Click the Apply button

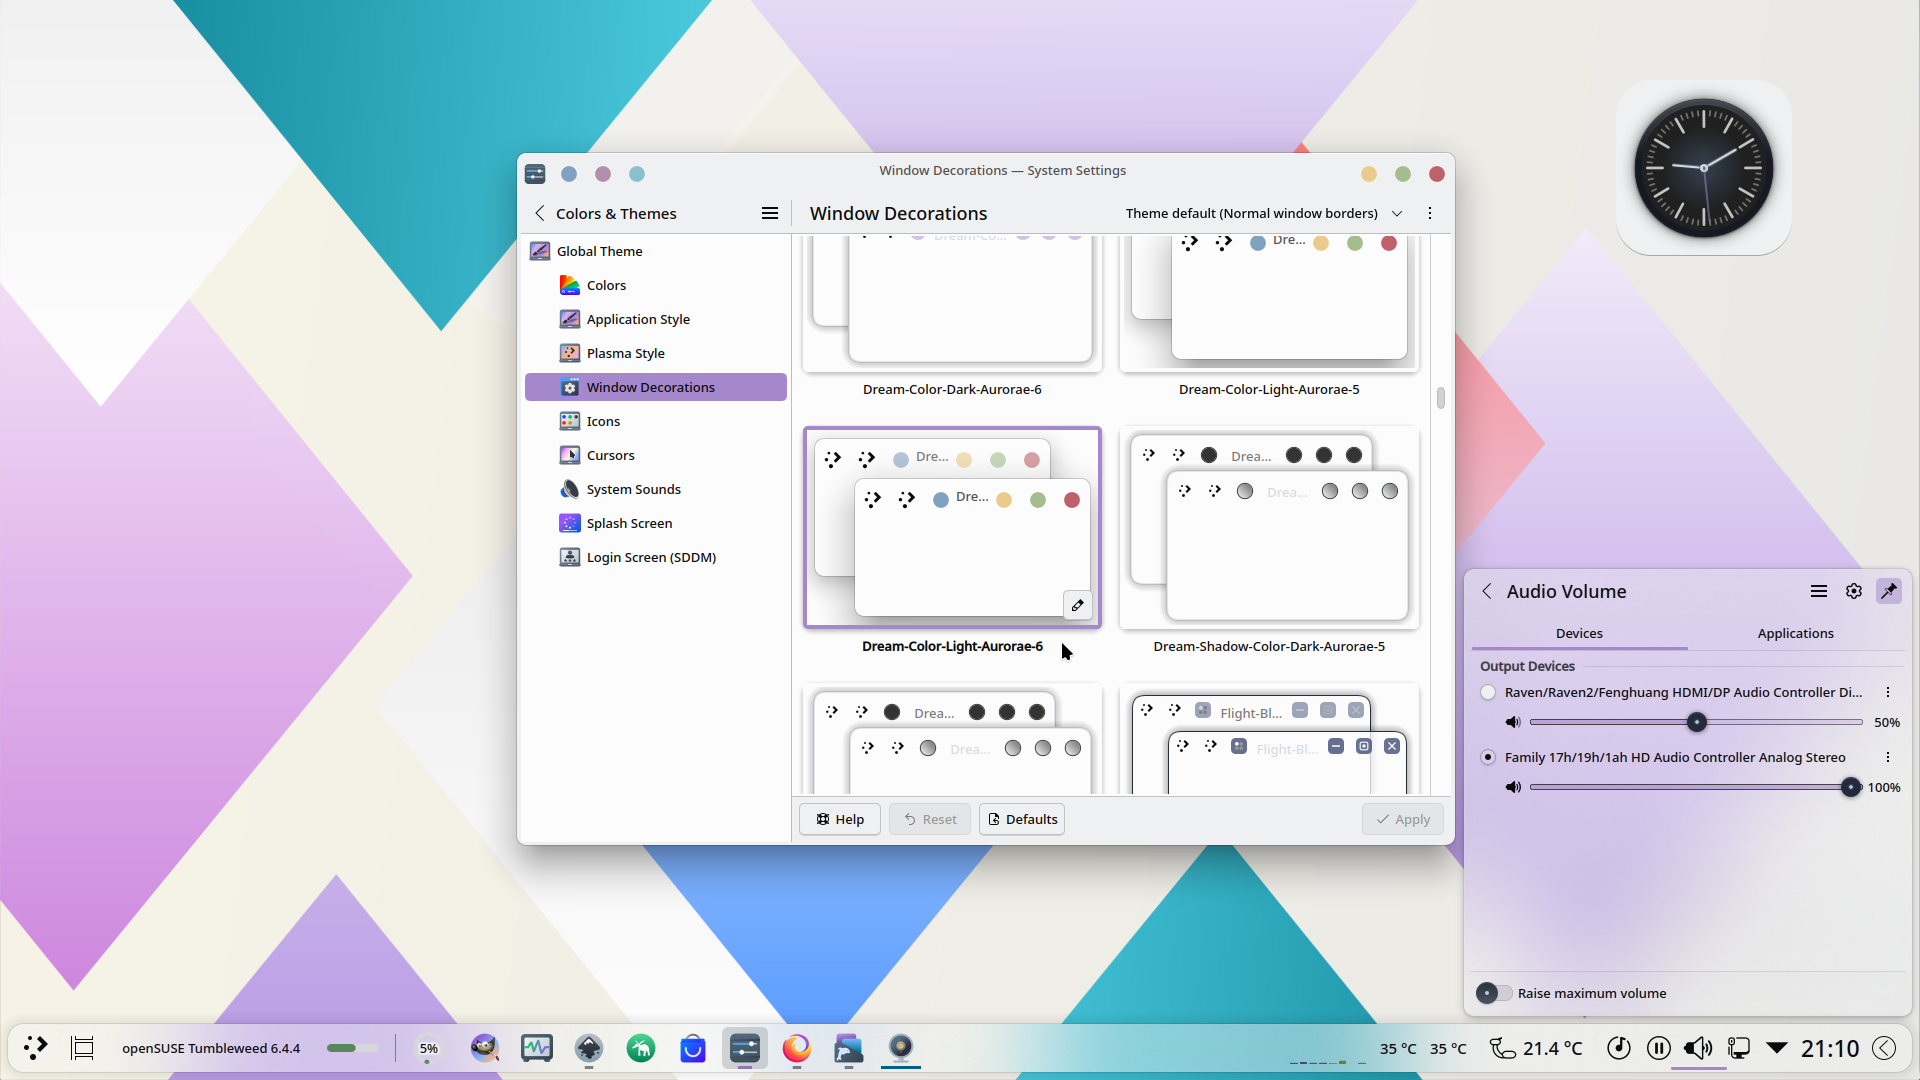(1403, 819)
